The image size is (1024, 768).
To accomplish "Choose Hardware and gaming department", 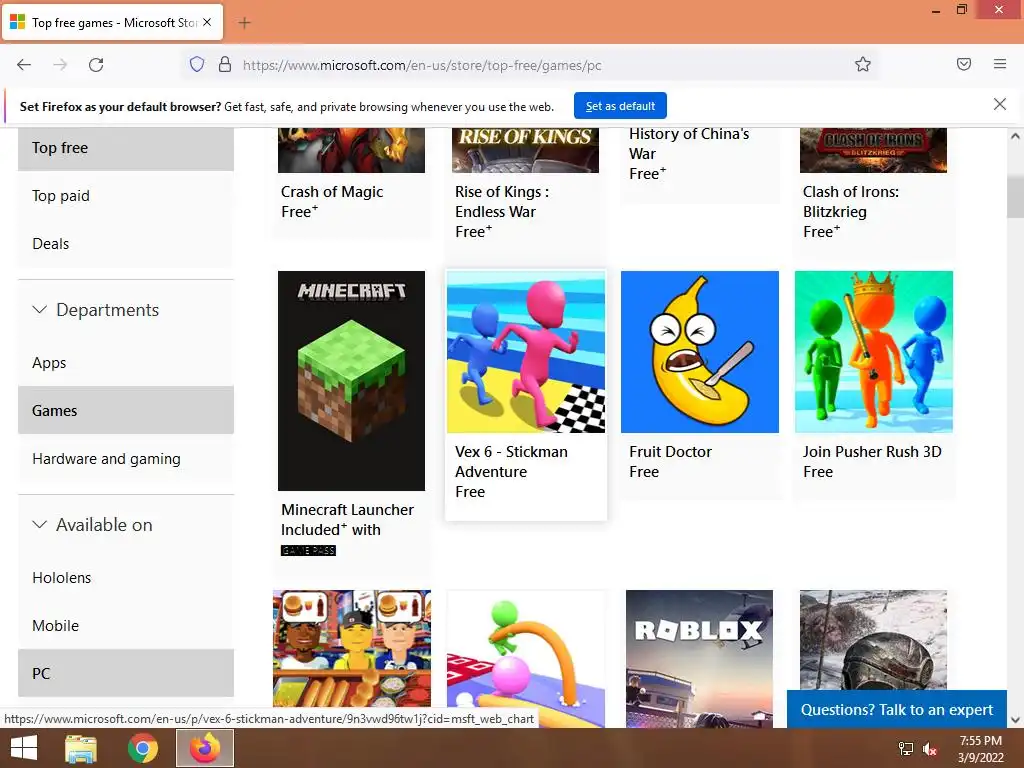I will point(126,459).
